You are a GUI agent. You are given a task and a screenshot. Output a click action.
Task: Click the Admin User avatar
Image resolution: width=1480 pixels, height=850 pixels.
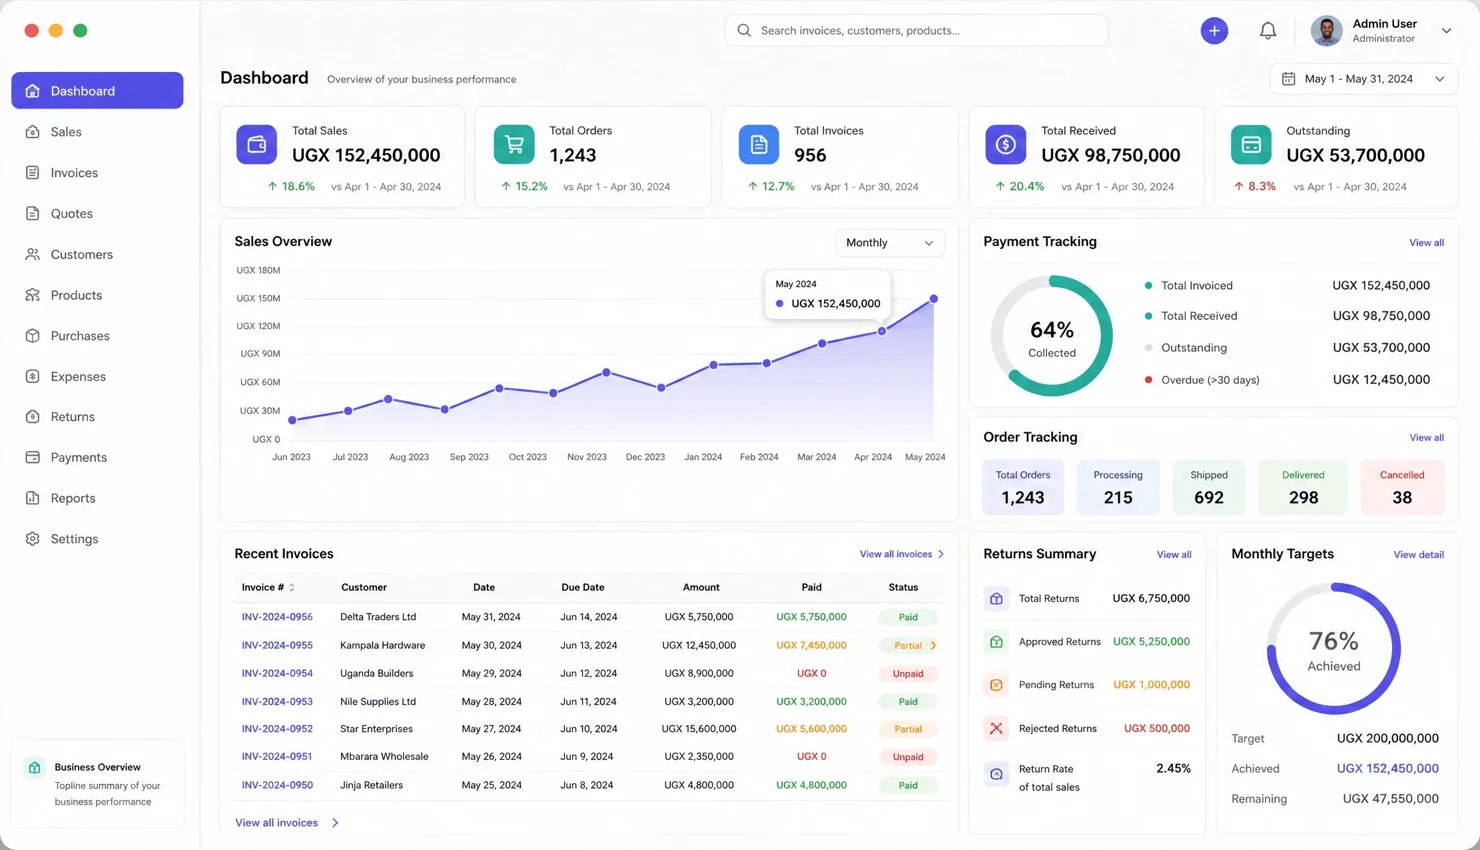click(1326, 31)
